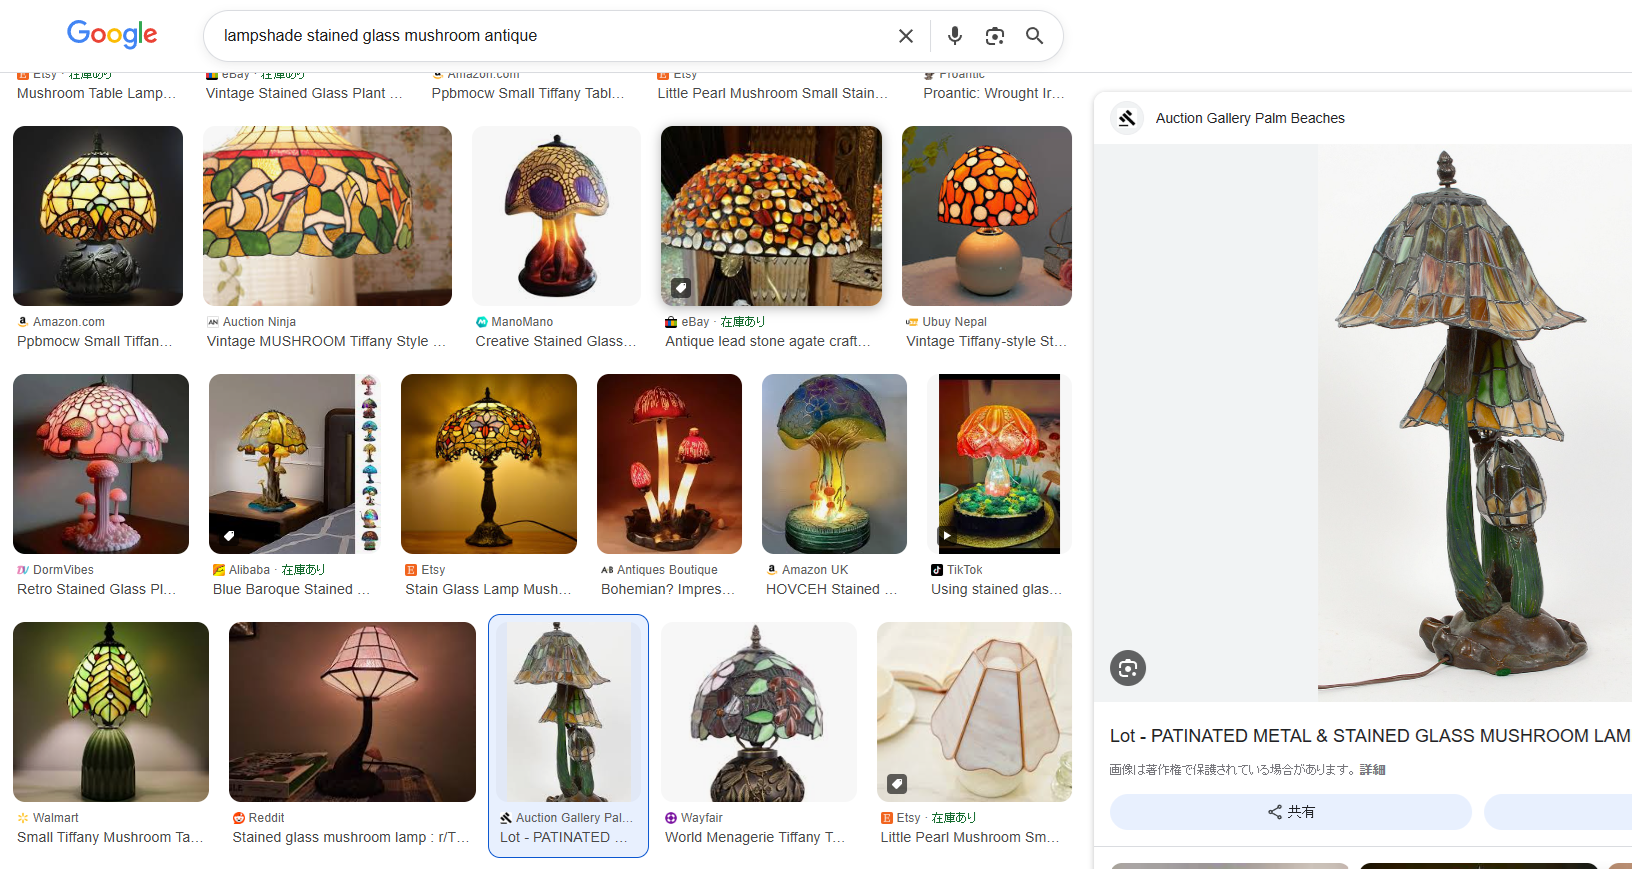Open Reddit stained glass mushroom lamp thumbnail
The image size is (1632, 869).
coord(352,712)
